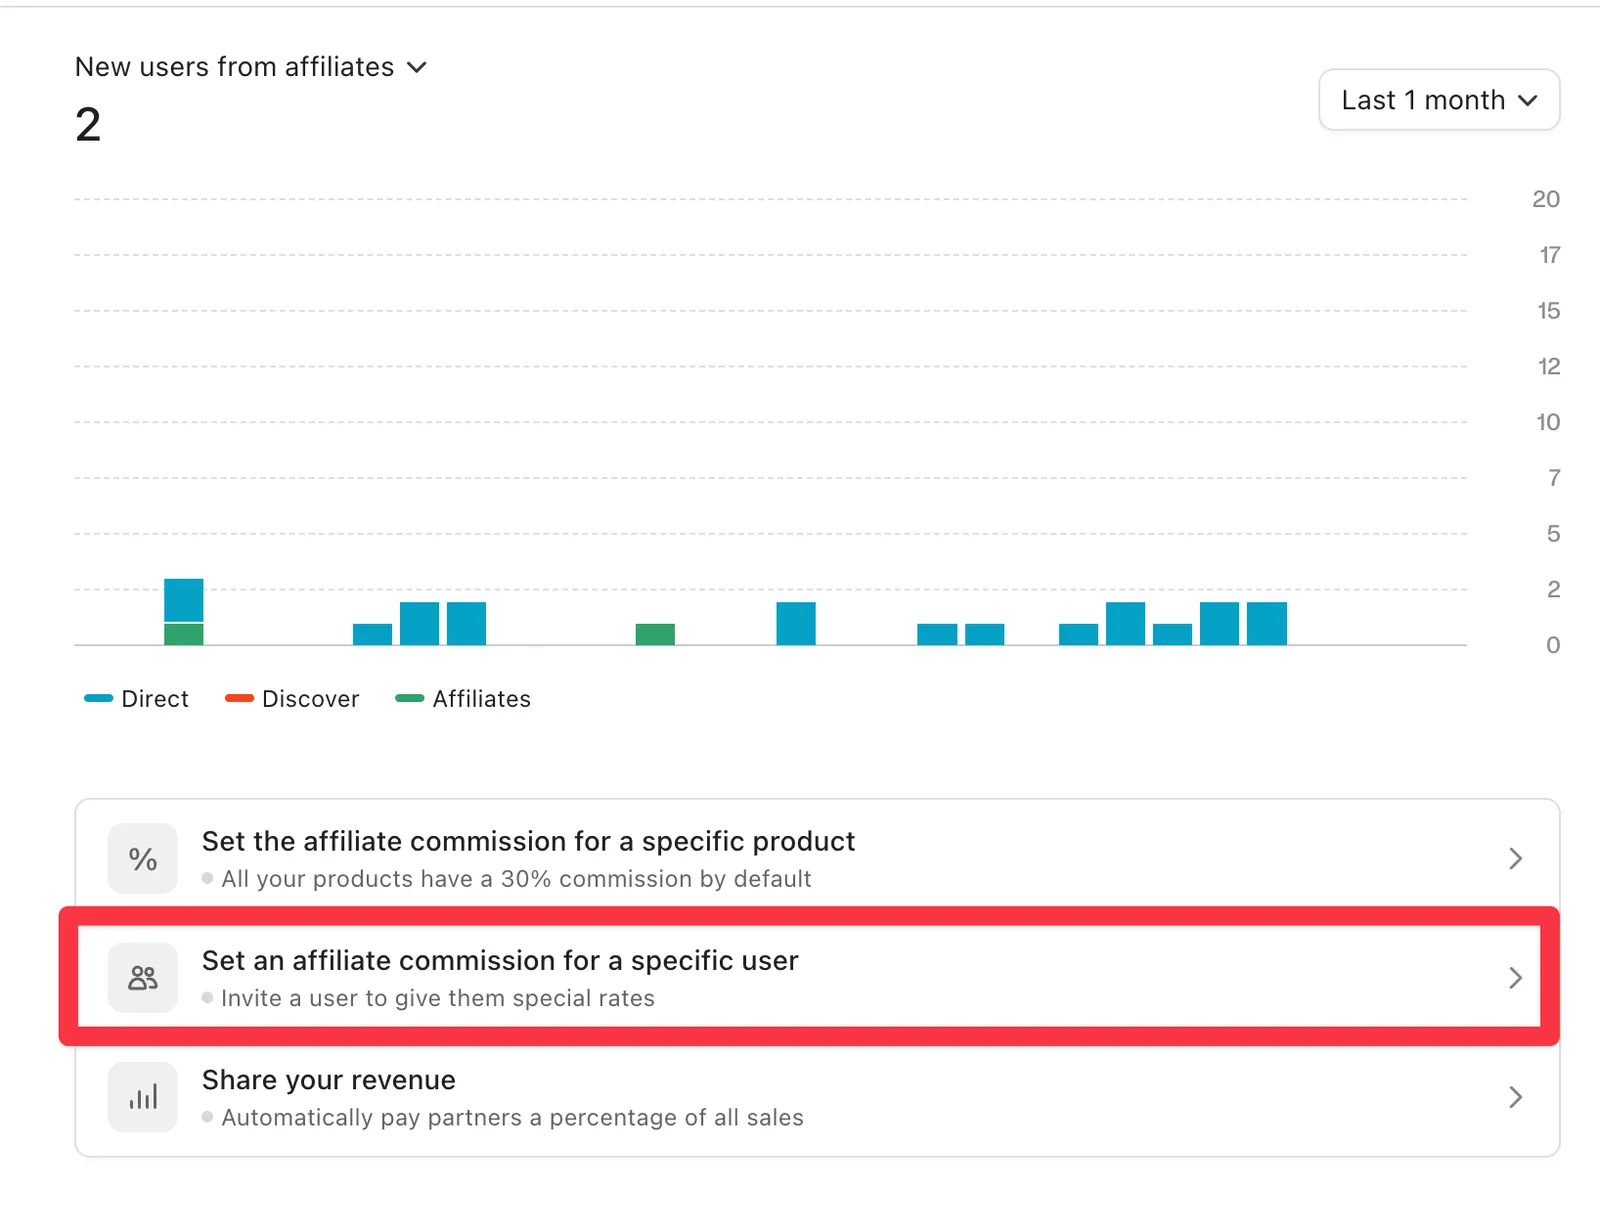Image resolution: width=1600 pixels, height=1224 pixels.
Task: Click the users icon for specific user commission
Action: click(143, 978)
